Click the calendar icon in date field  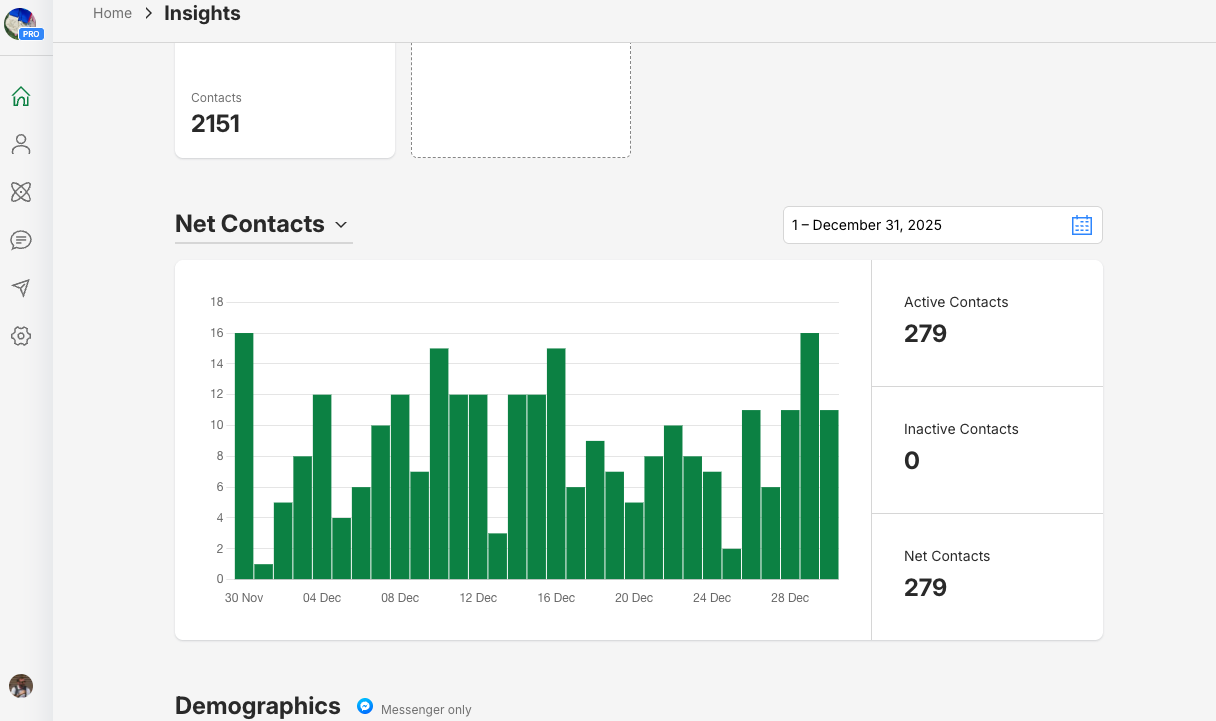pyautogui.click(x=1081, y=225)
